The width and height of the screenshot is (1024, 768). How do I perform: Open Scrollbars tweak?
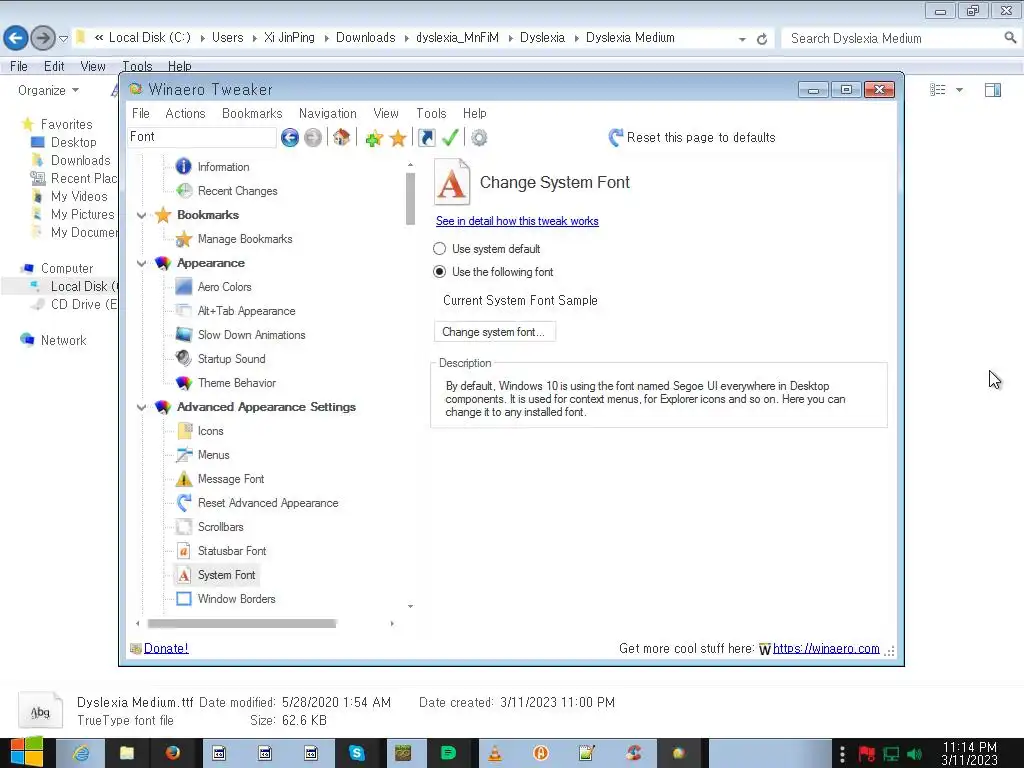click(221, 526)
